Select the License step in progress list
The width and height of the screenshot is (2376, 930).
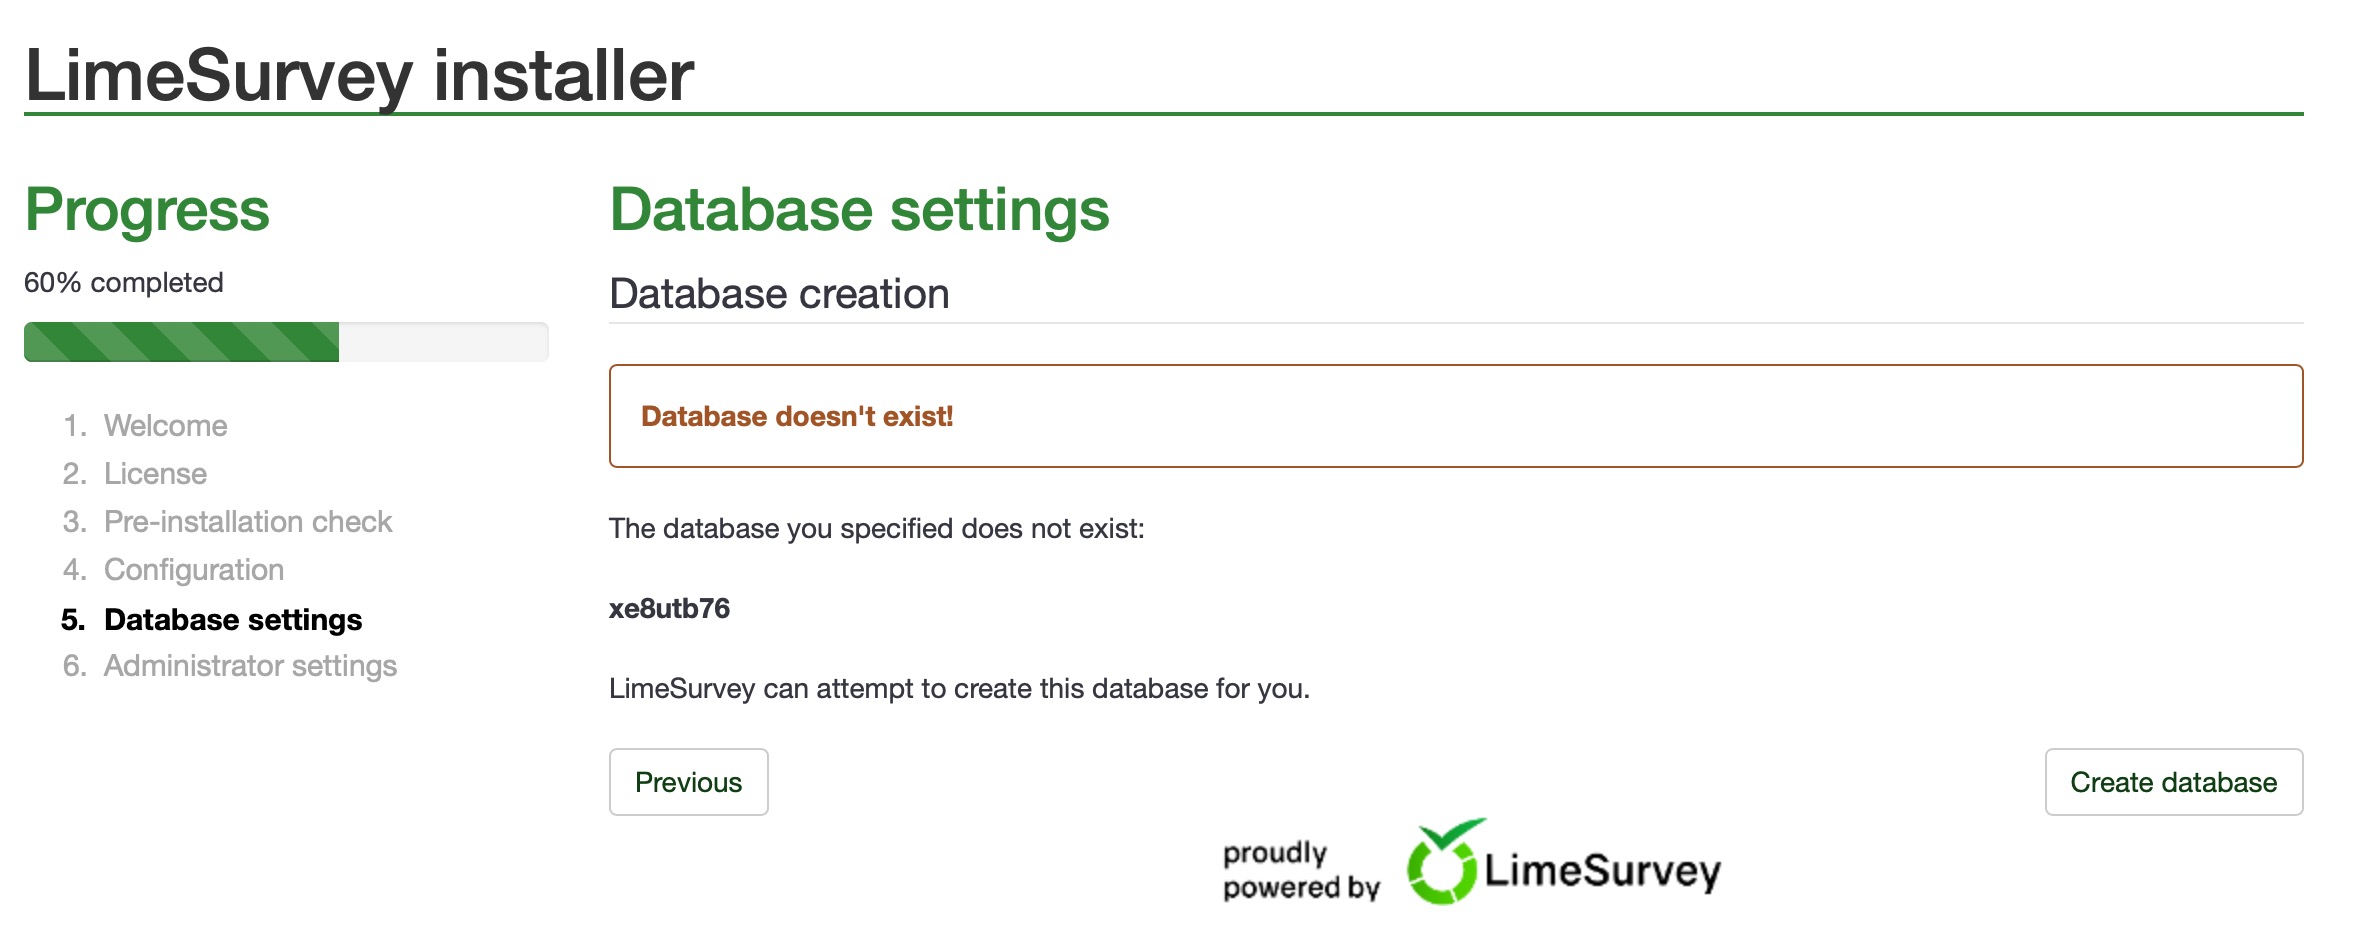point(155,474)
